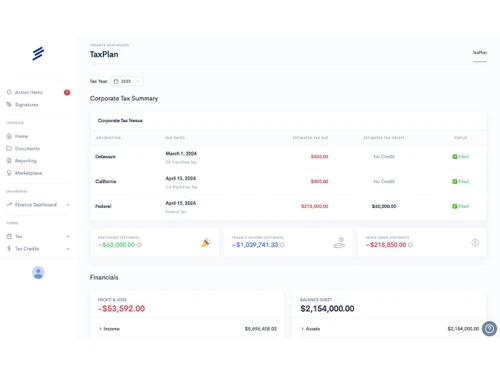
Task: Switch to the TaxPlan tab at top right
Action: click(x=480, y=52)
